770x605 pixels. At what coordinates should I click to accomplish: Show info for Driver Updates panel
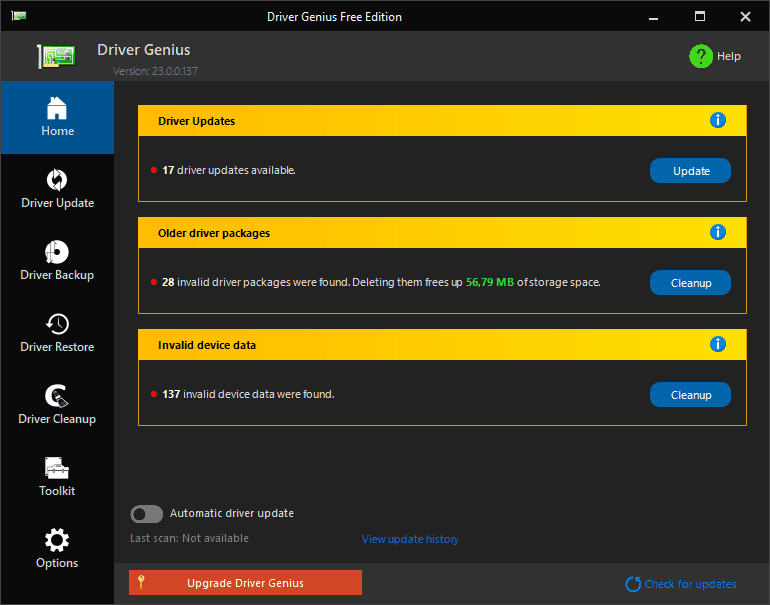click(718, 120)
